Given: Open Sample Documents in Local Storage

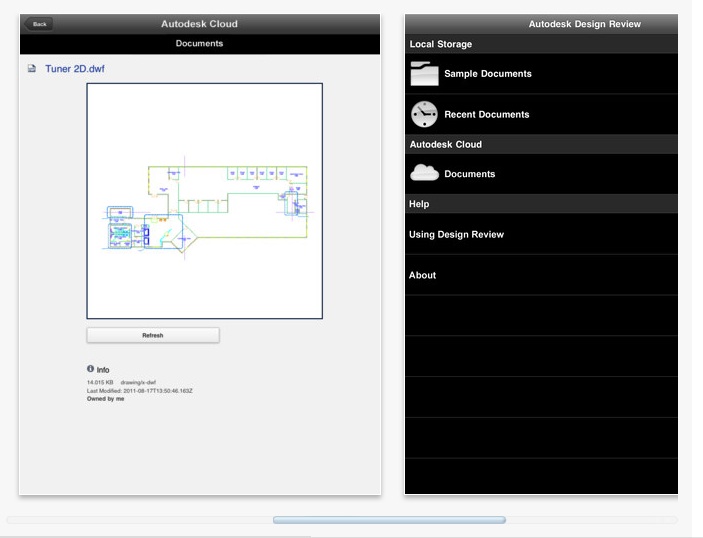Looking at the screenshot, I should (541, 74).
